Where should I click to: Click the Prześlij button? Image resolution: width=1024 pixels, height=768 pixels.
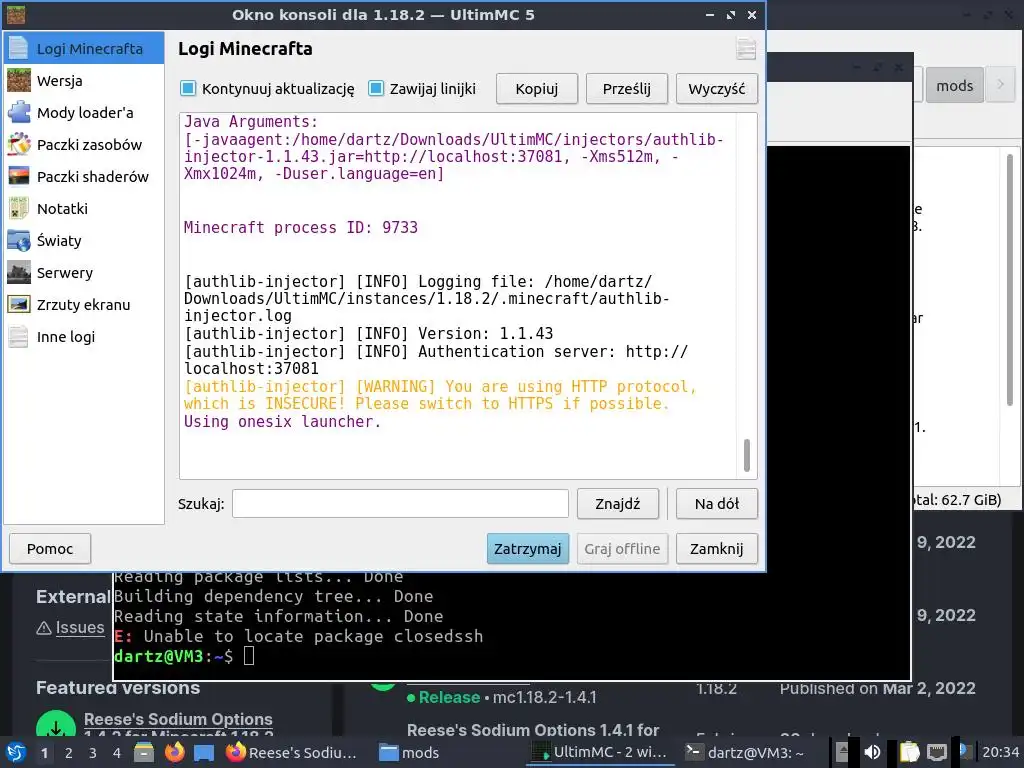tap(626, 89)
